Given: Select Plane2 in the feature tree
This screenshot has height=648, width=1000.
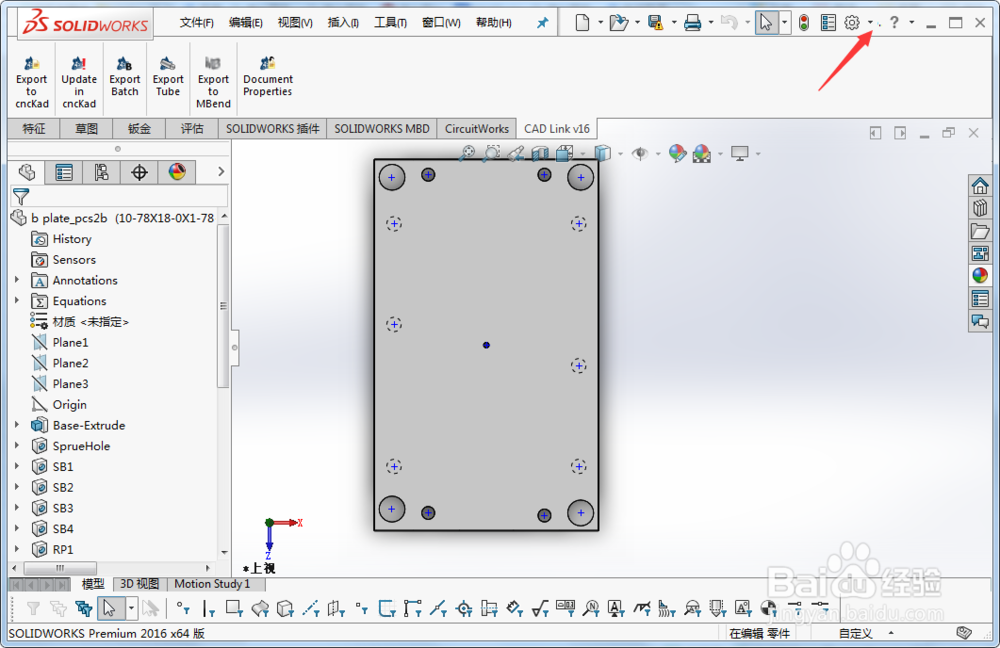Looking at the screenshot, I should pyautogui.click(x=70, y=363).
